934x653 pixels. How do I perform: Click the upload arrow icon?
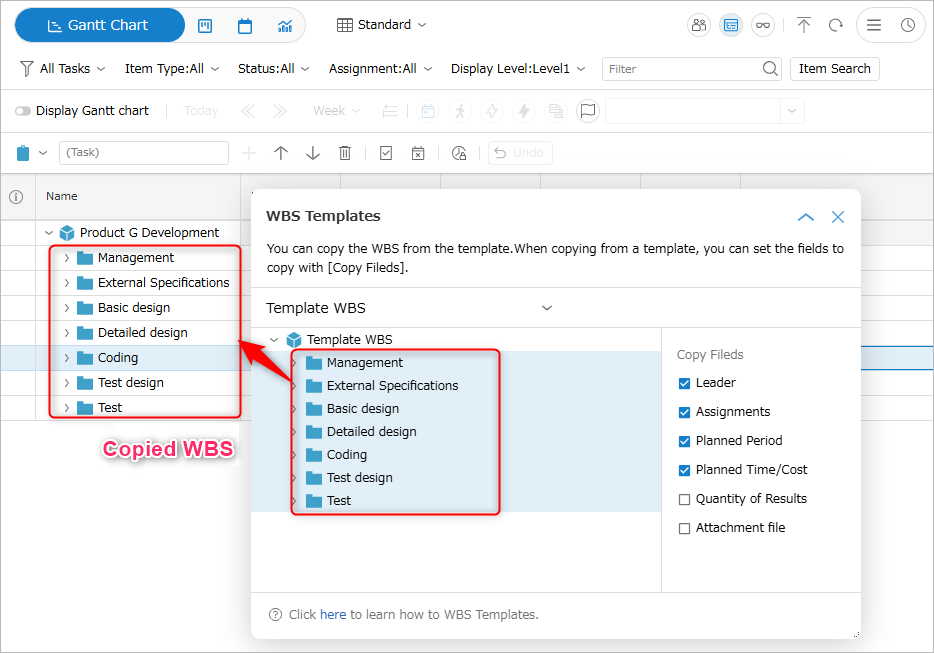804,25
